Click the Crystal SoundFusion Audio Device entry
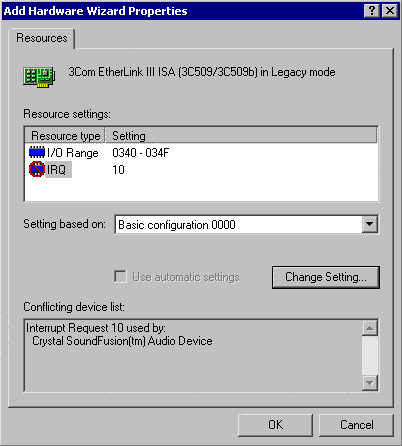The width and height of the screenshot is (402, 446). point(122,341)
